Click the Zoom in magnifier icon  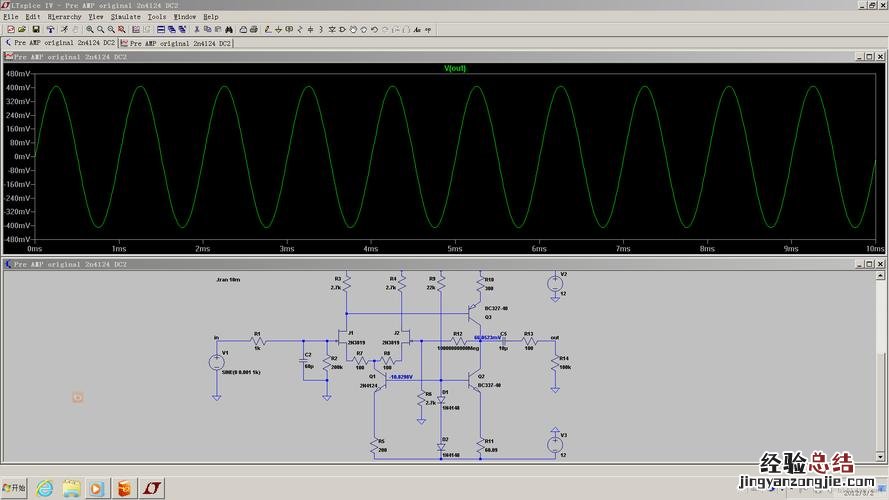[x=89, y=29]
